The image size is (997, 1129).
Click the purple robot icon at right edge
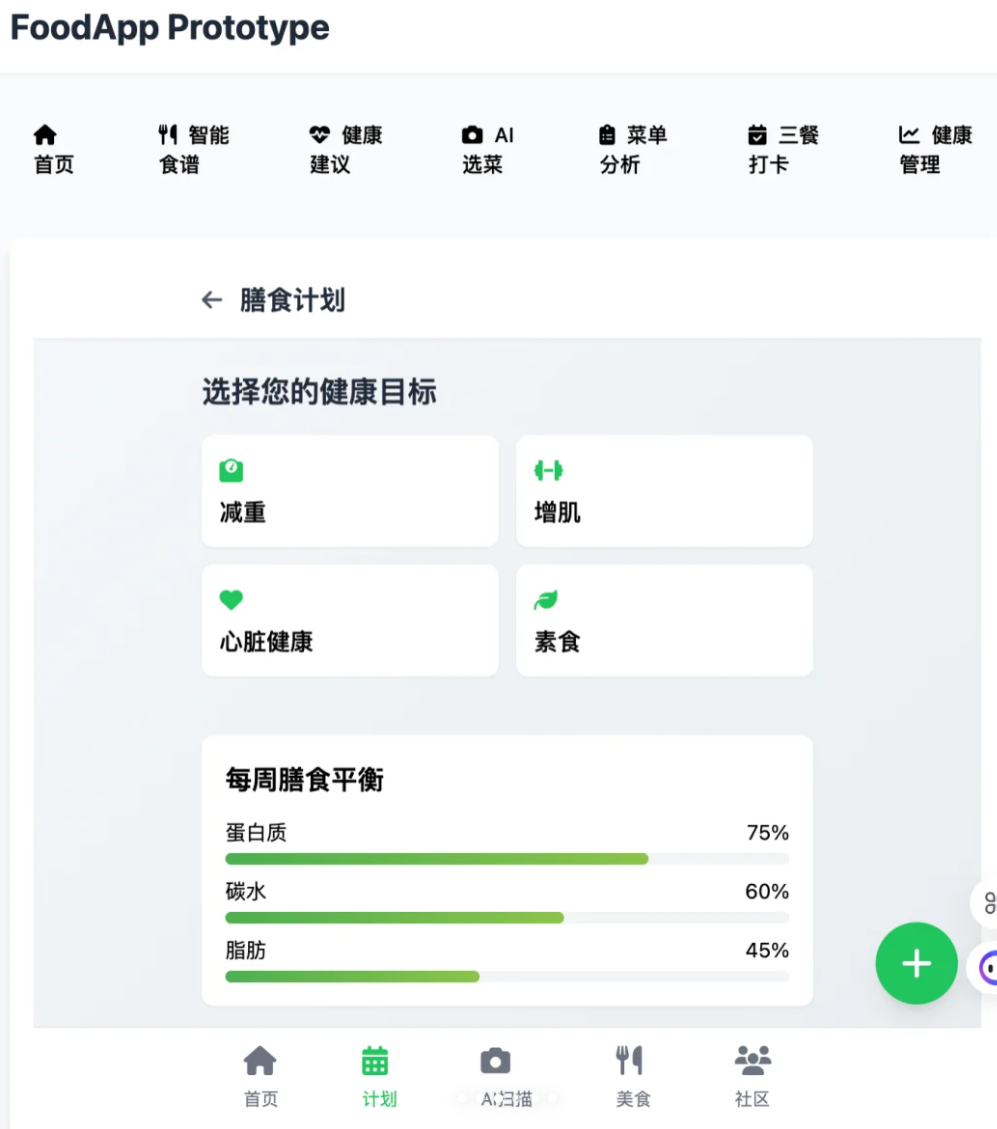pyautogui.click(x=987, y=967)
